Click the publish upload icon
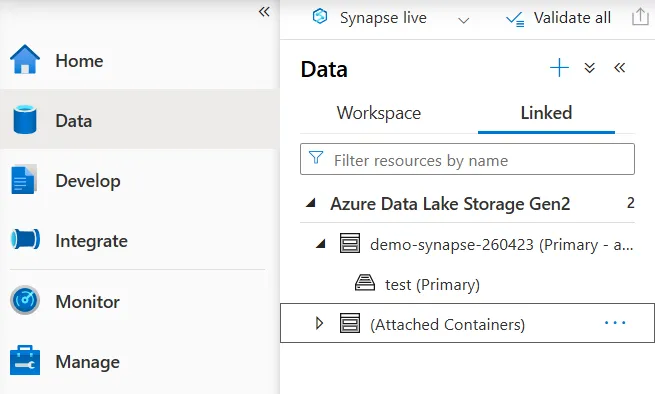655x394 pixels. click(640, 17)
